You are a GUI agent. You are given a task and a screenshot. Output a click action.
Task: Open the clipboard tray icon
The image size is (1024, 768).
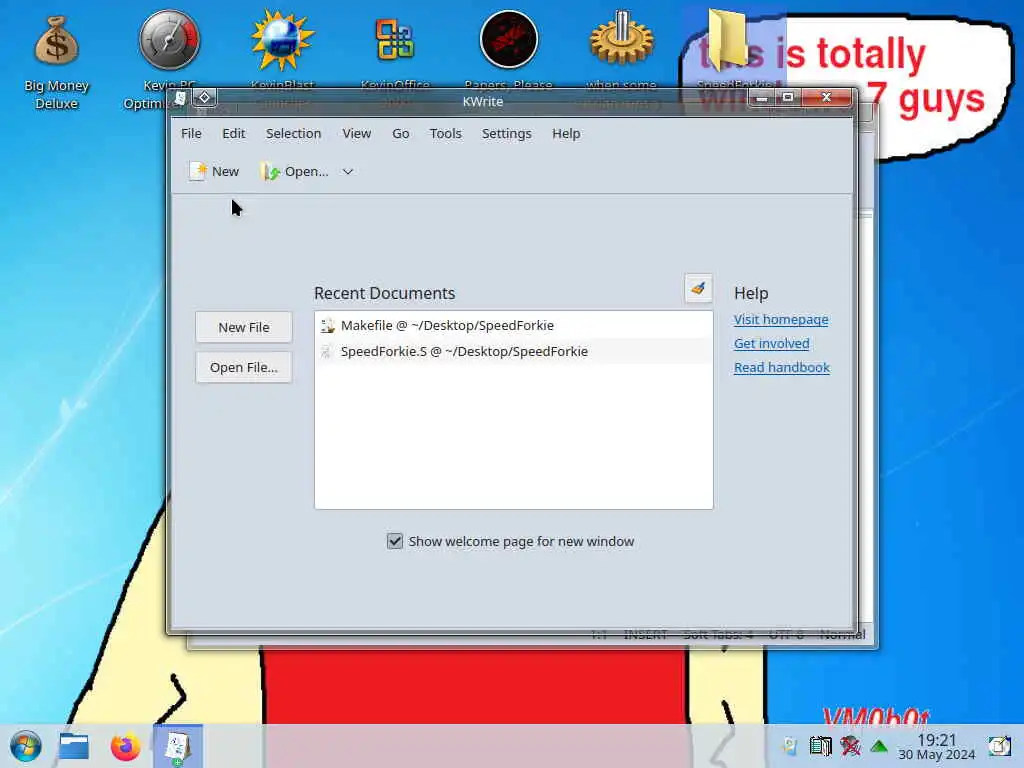pos(820,746)
